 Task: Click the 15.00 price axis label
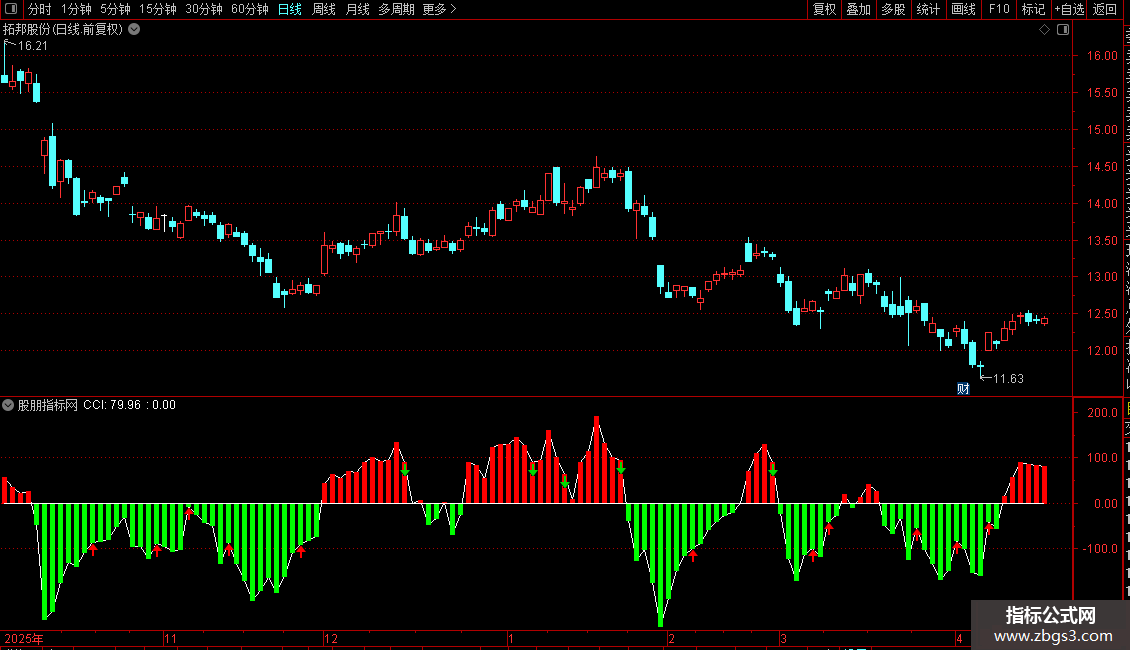(x=1102, y=130)
